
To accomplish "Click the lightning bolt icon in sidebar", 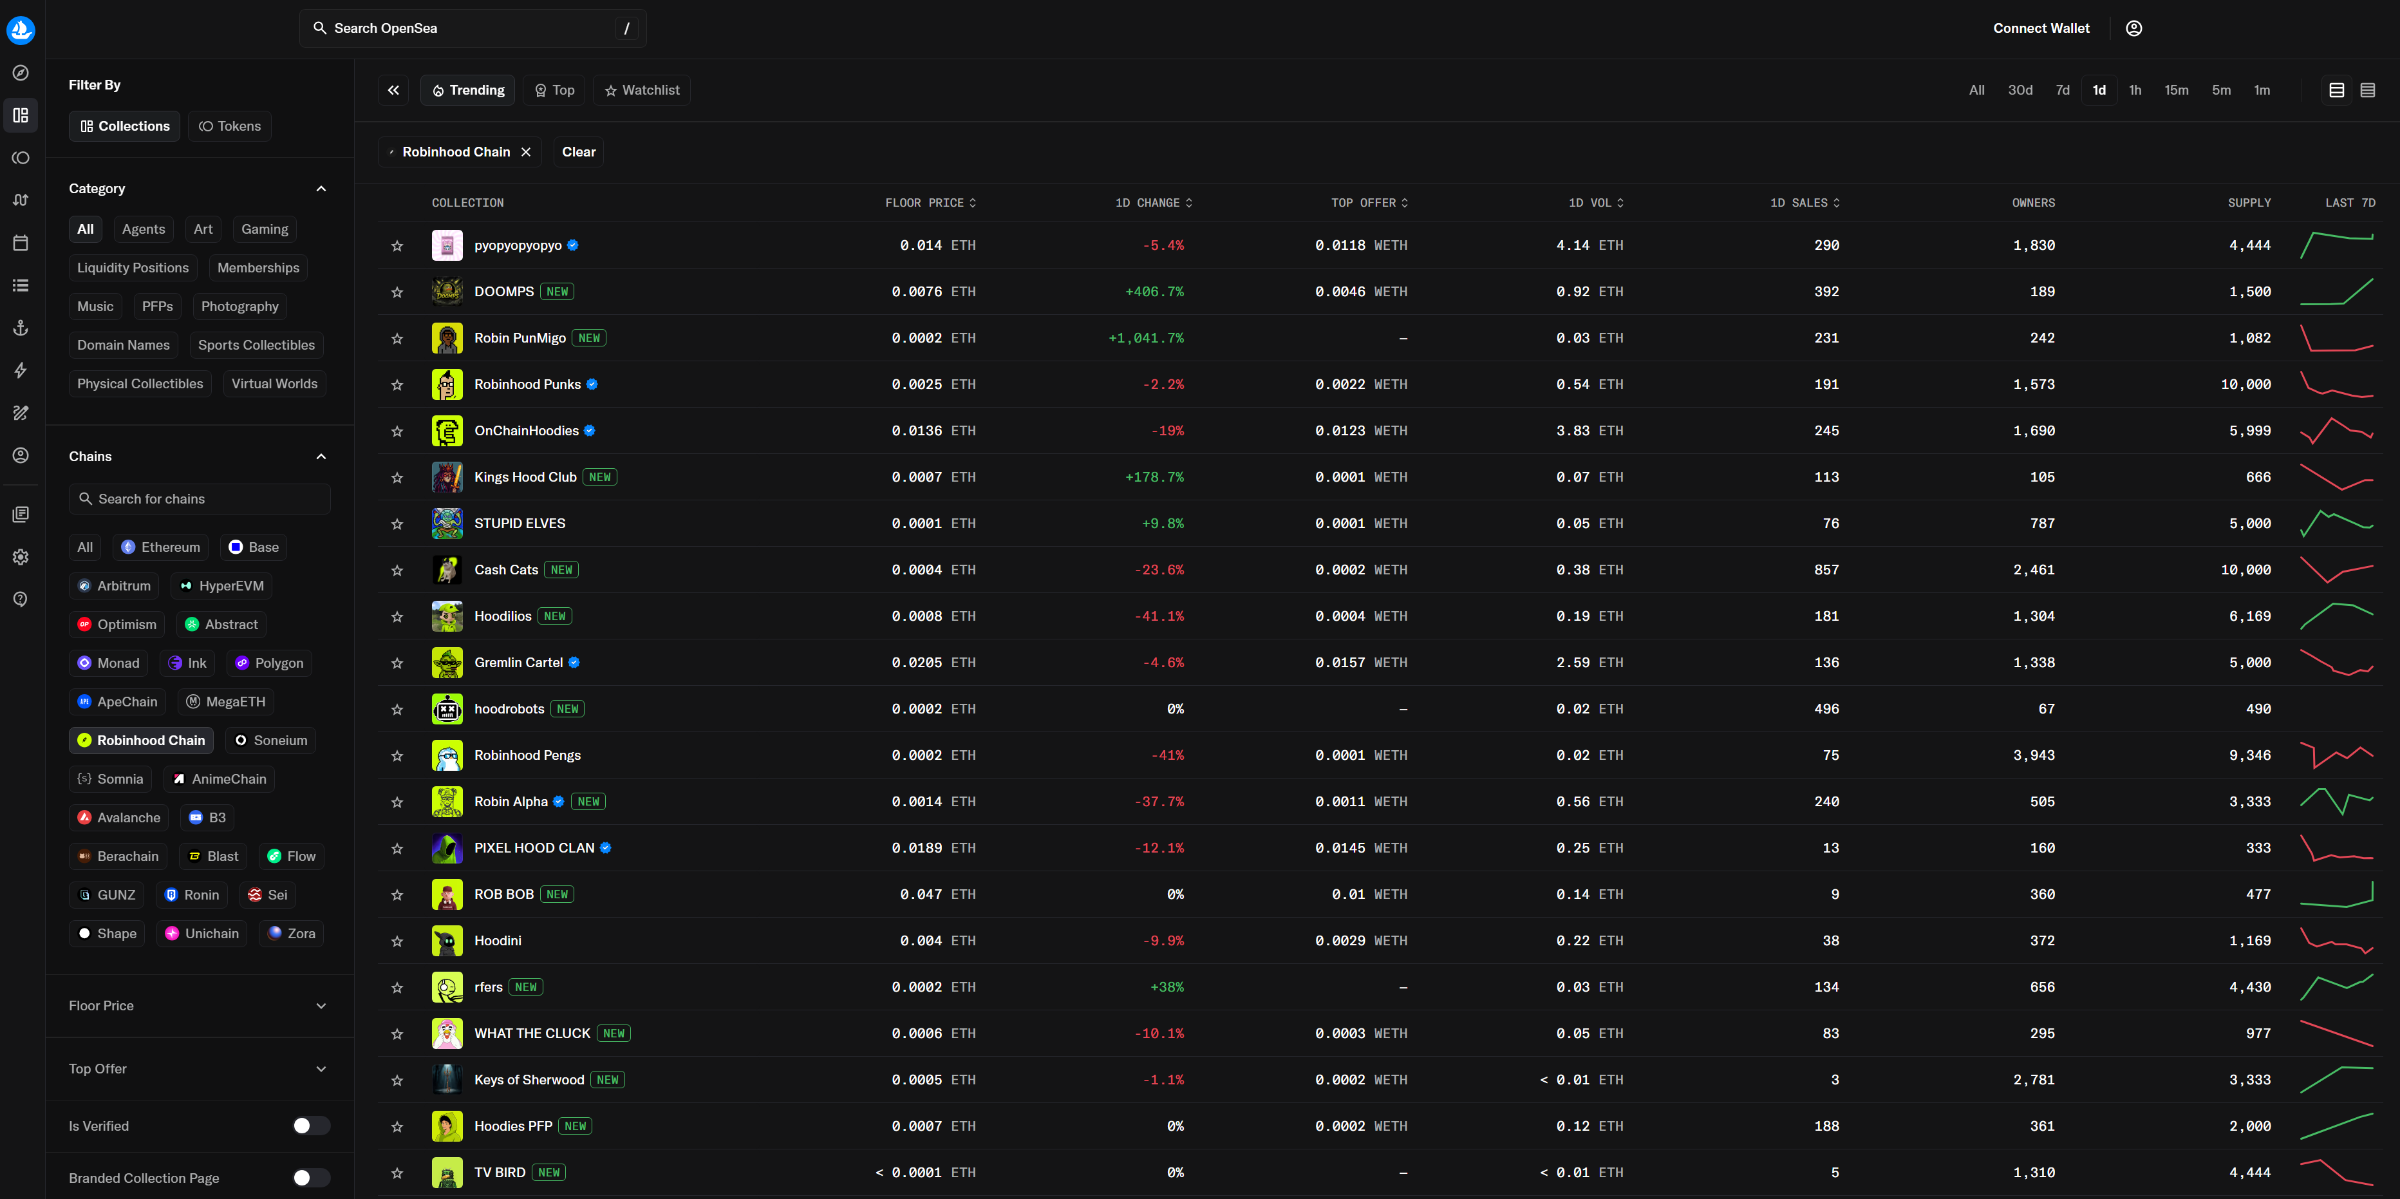I will pos(21,370).
